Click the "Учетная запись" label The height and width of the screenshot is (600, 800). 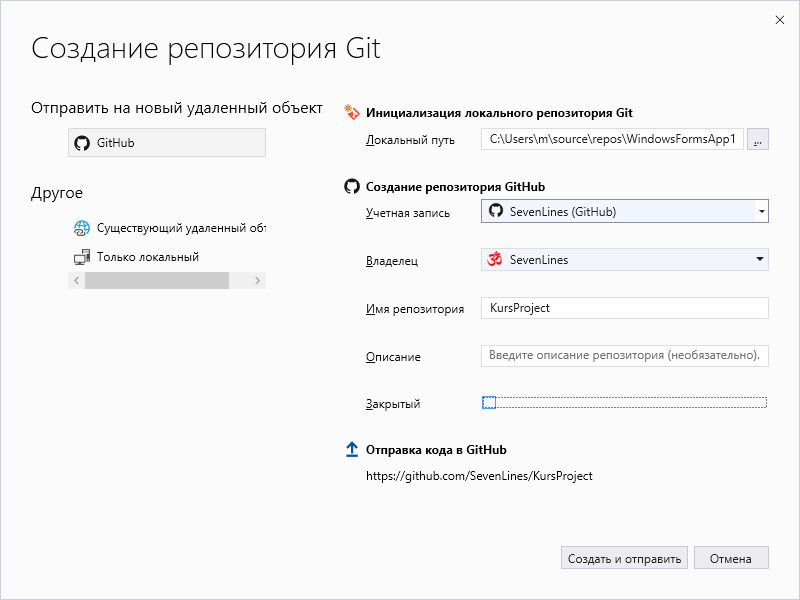tap(408, 213)
